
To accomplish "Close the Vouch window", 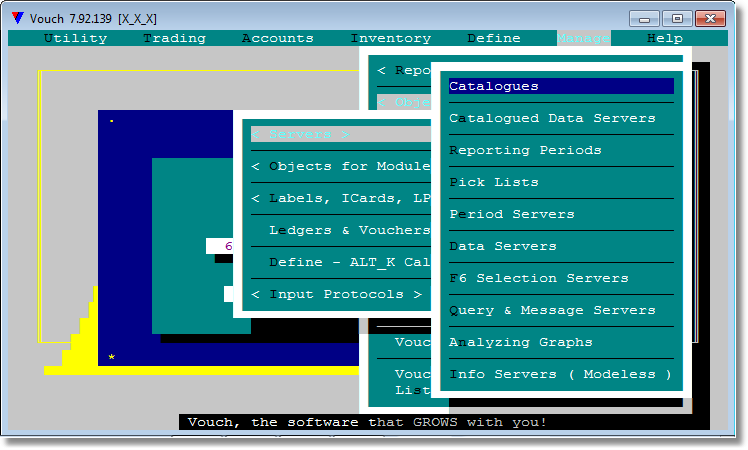I will pos(710,19).
